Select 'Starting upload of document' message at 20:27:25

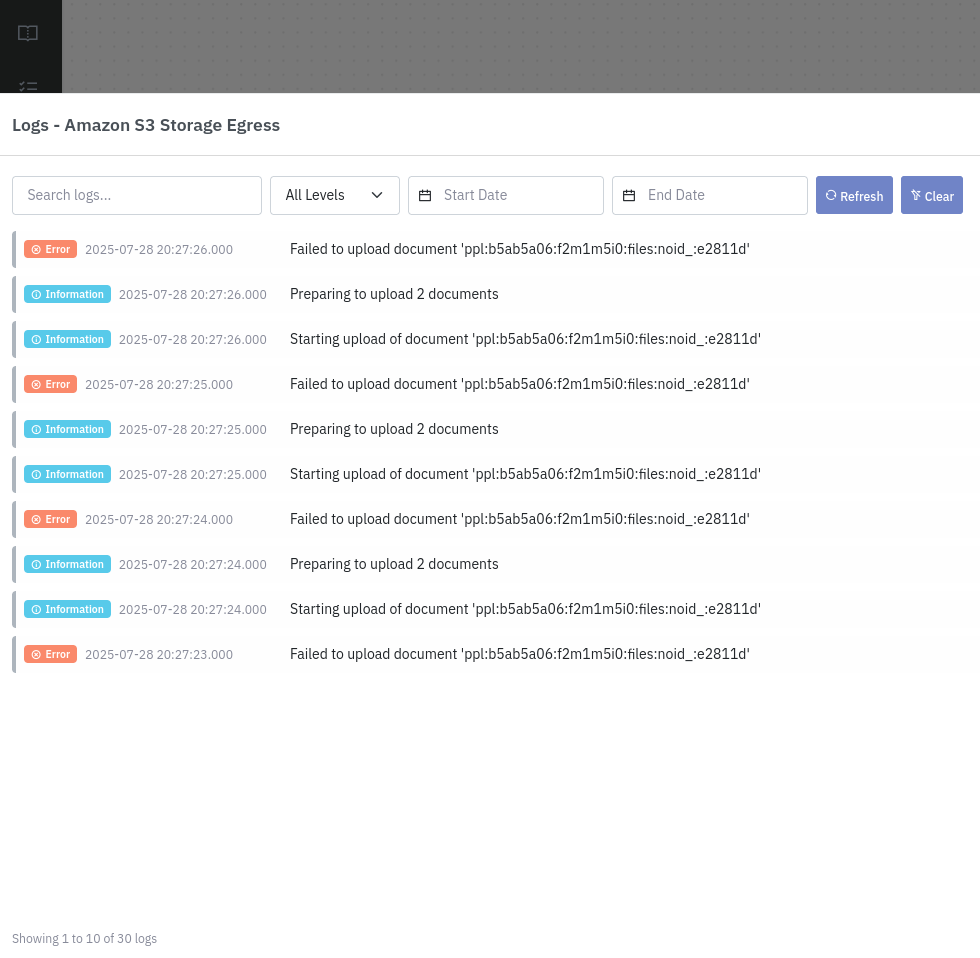pyautogui.click(x=525, y=474)
